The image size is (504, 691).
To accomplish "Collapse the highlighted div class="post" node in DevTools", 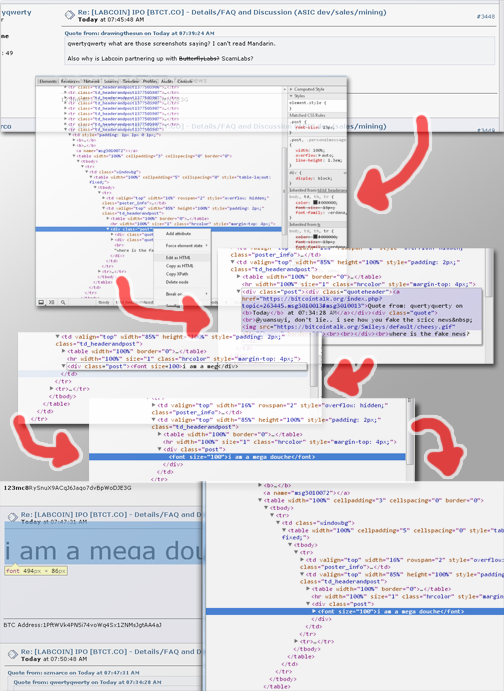I will [x=108, y=229].
